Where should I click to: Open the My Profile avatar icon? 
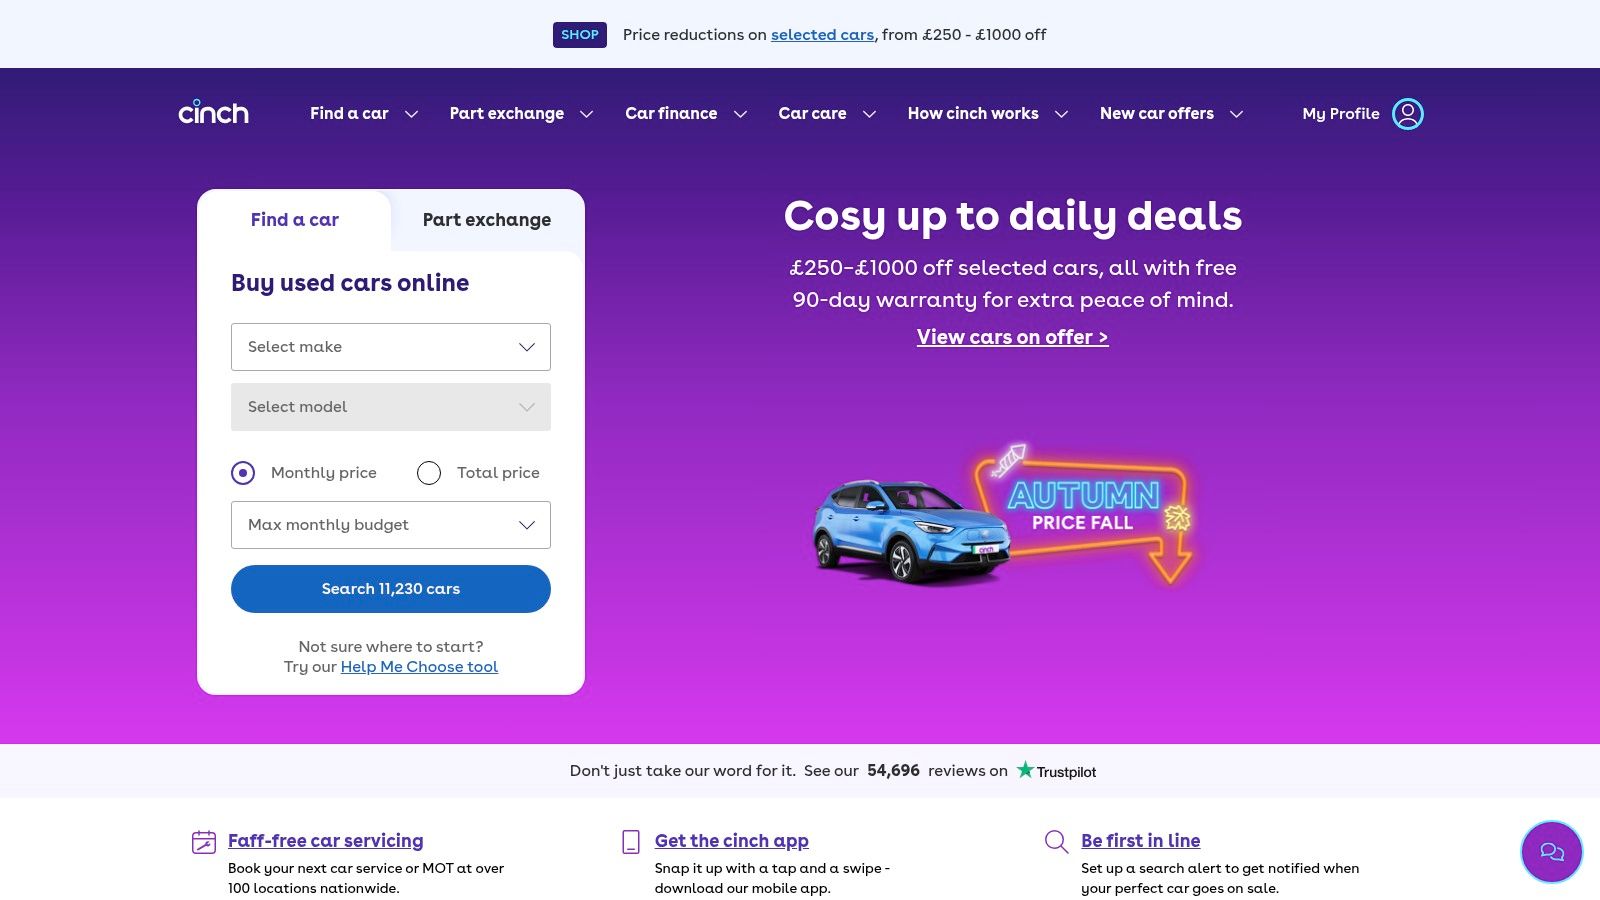point(1408,114)
